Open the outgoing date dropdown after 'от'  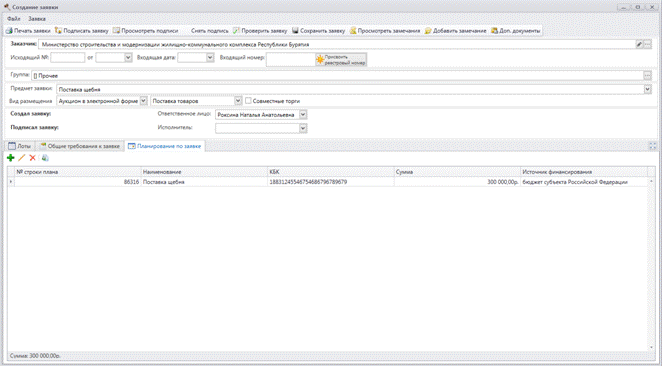[128, 57]
